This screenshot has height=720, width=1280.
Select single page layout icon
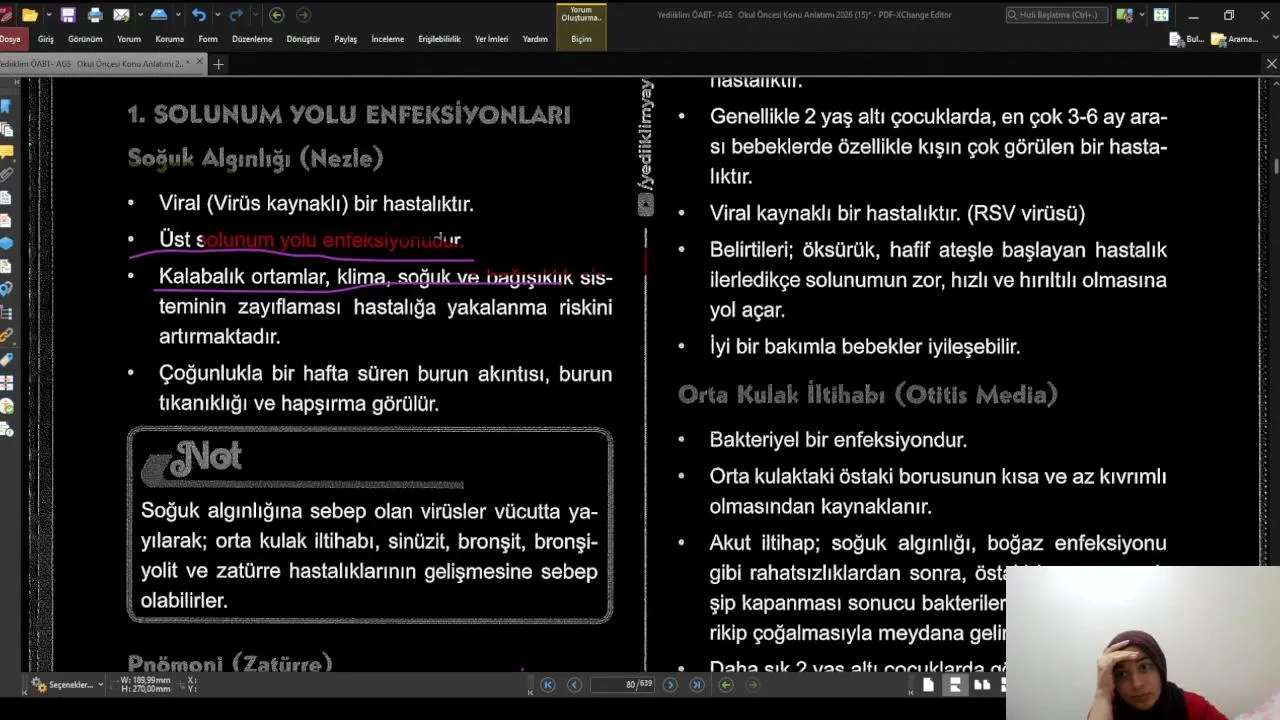point(929,685)
